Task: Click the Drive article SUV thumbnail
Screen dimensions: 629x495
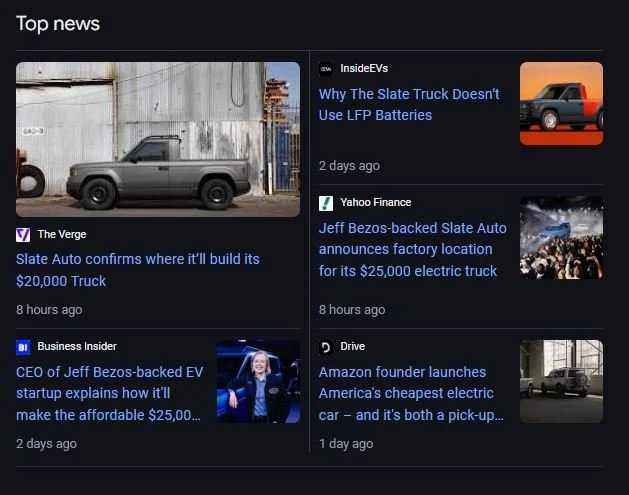Action: (561, 381)
